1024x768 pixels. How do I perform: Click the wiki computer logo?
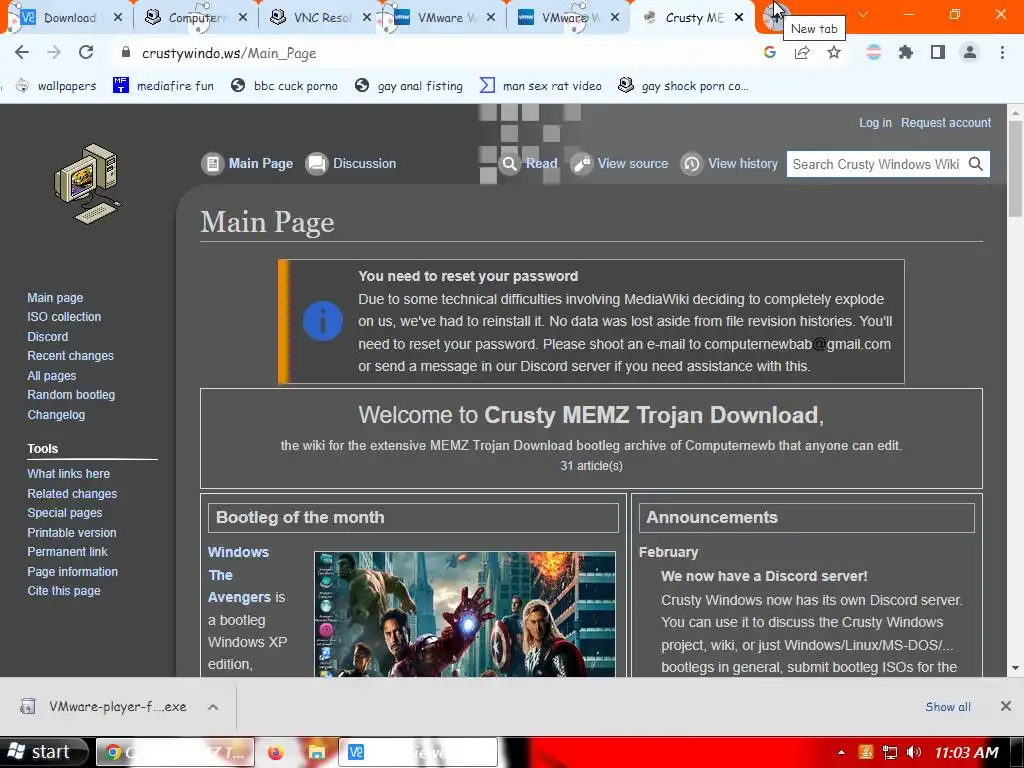[x=87, y=184]
